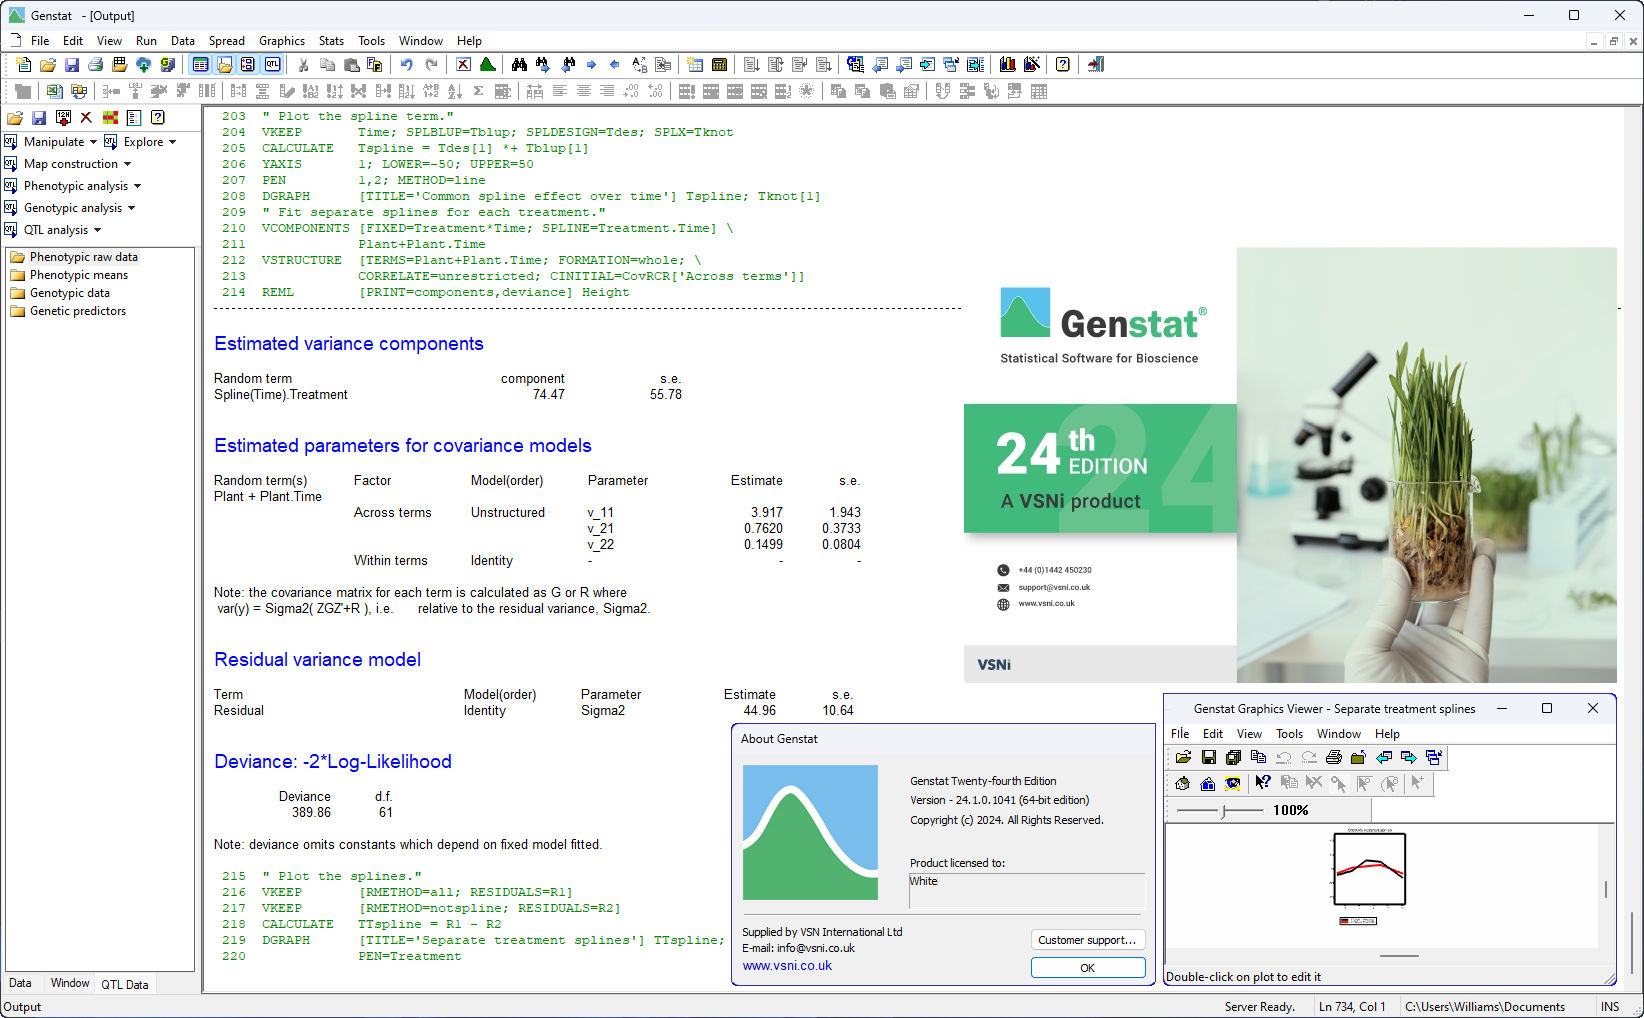The width and height of the screenshot is (1644, 1018).
Task: Adjust the 100% zoom slider in Graphics Viewer
Action: click(1220, 810)
